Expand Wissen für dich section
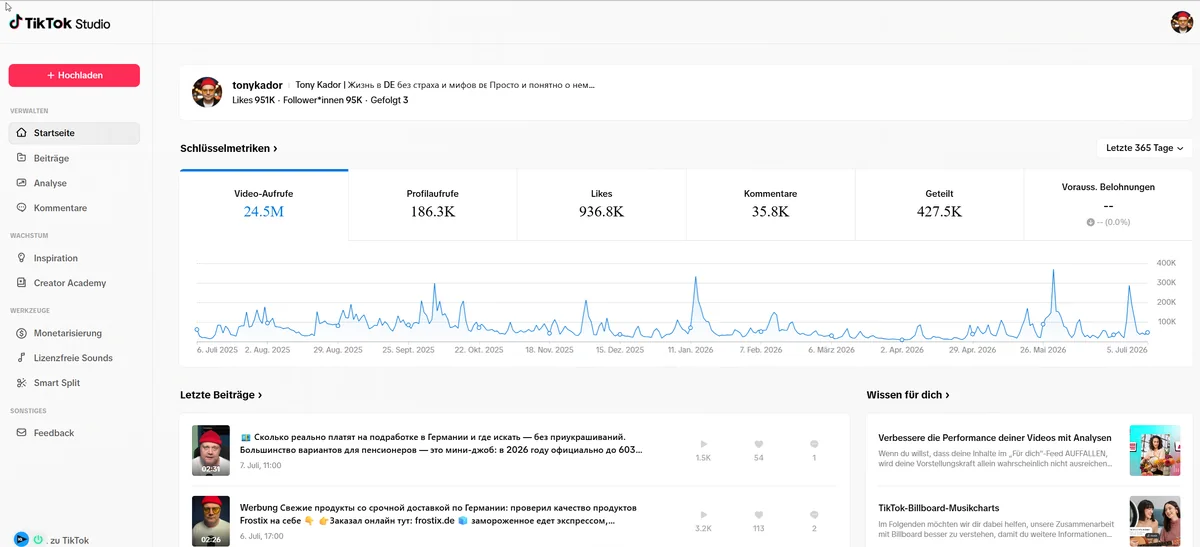Screen dimensions: 1200x547 pyautogui.click(x=908, y=395)
